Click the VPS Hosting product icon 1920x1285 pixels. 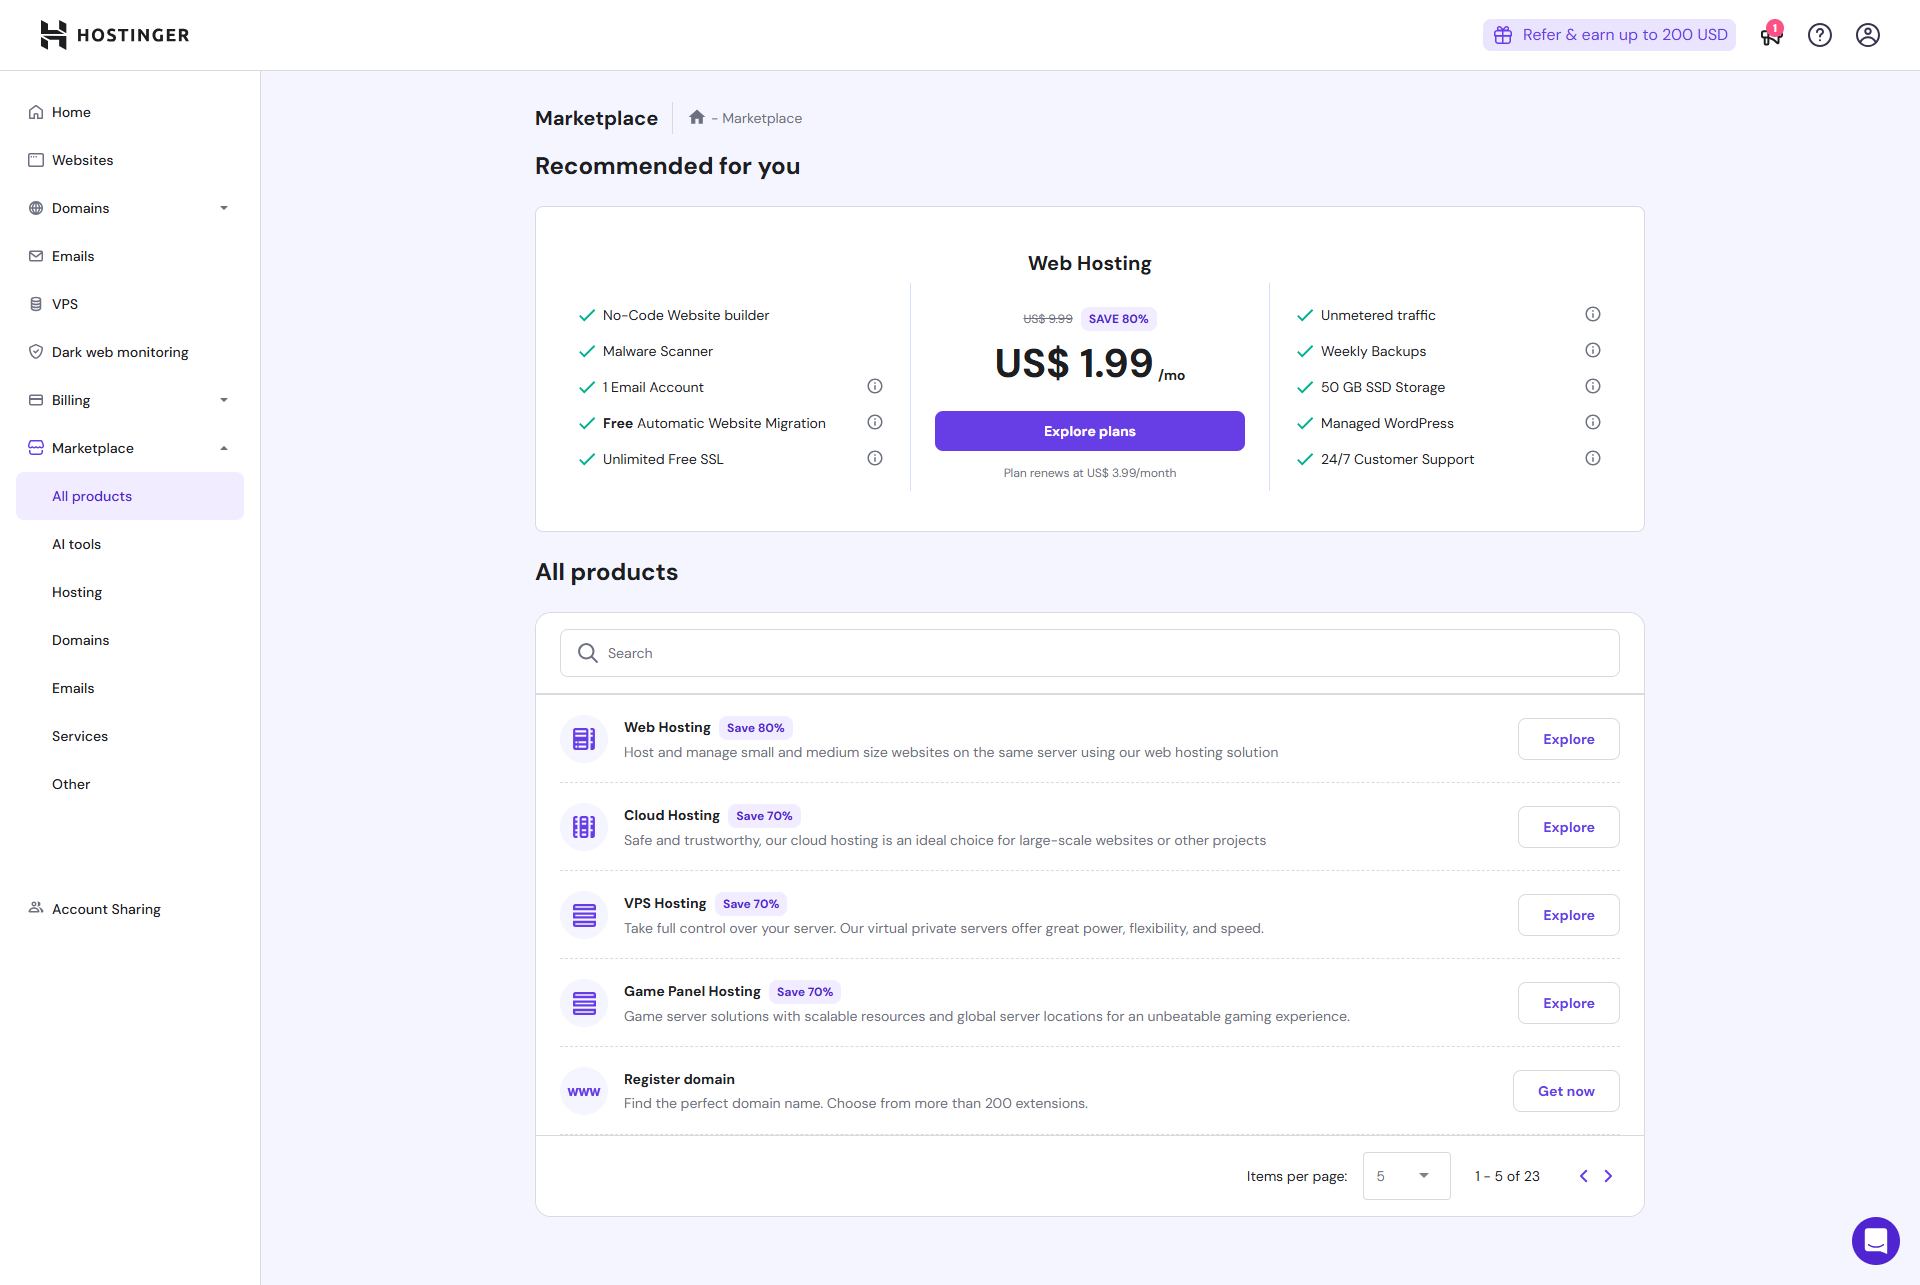pyautogui.click(x=584, y=915)
